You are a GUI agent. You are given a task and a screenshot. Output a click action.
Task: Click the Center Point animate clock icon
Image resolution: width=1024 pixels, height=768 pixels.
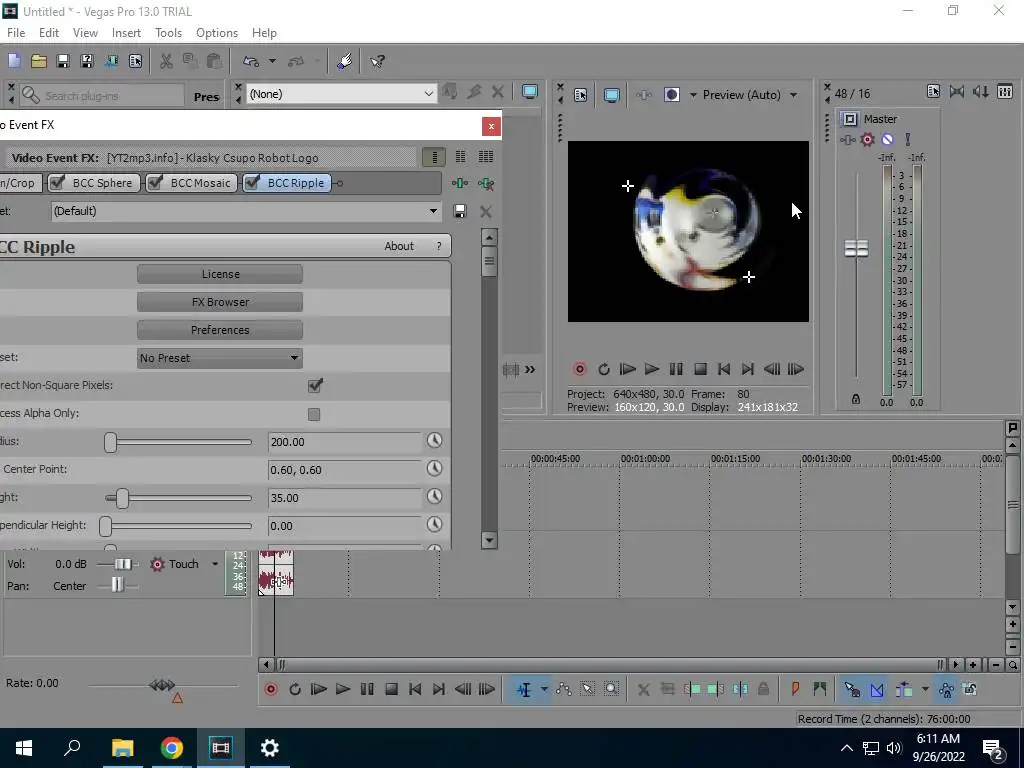[434, 469]
